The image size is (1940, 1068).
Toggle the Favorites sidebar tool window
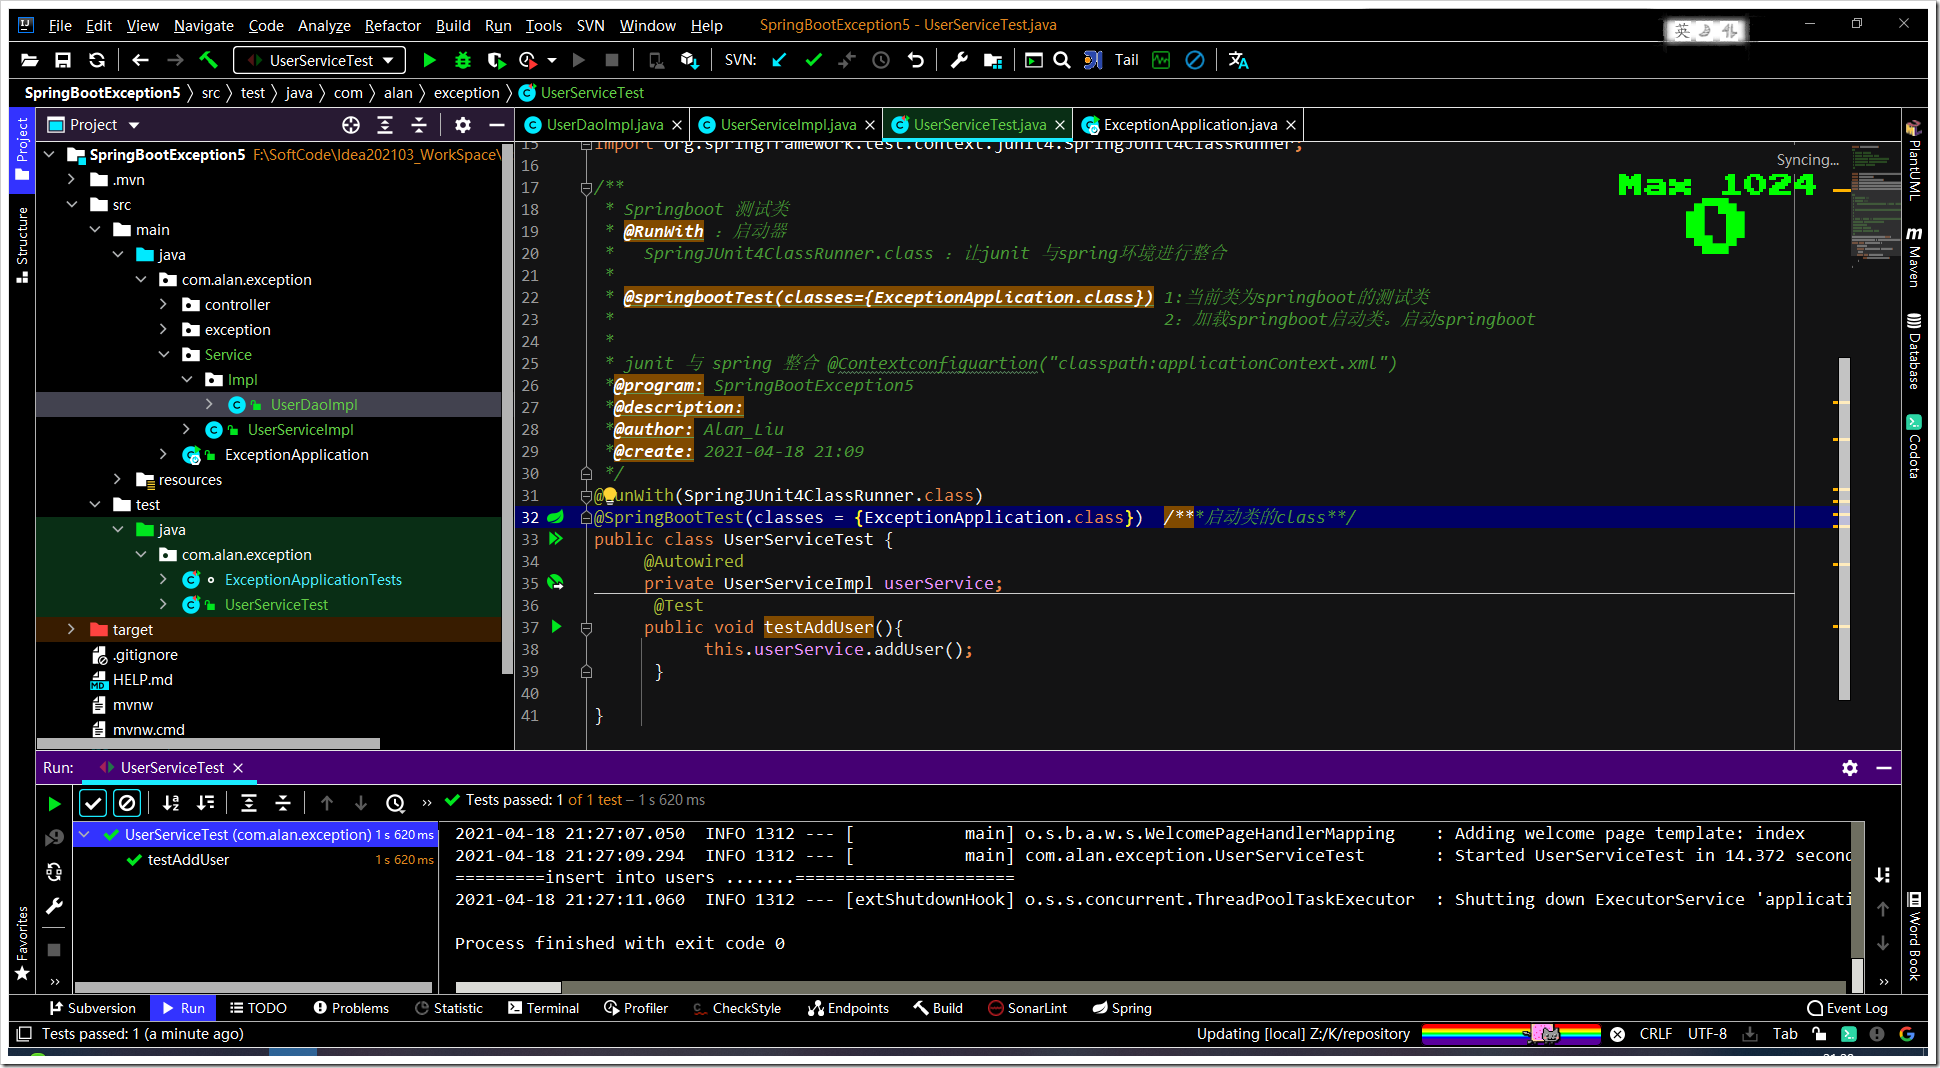point(22,943)
